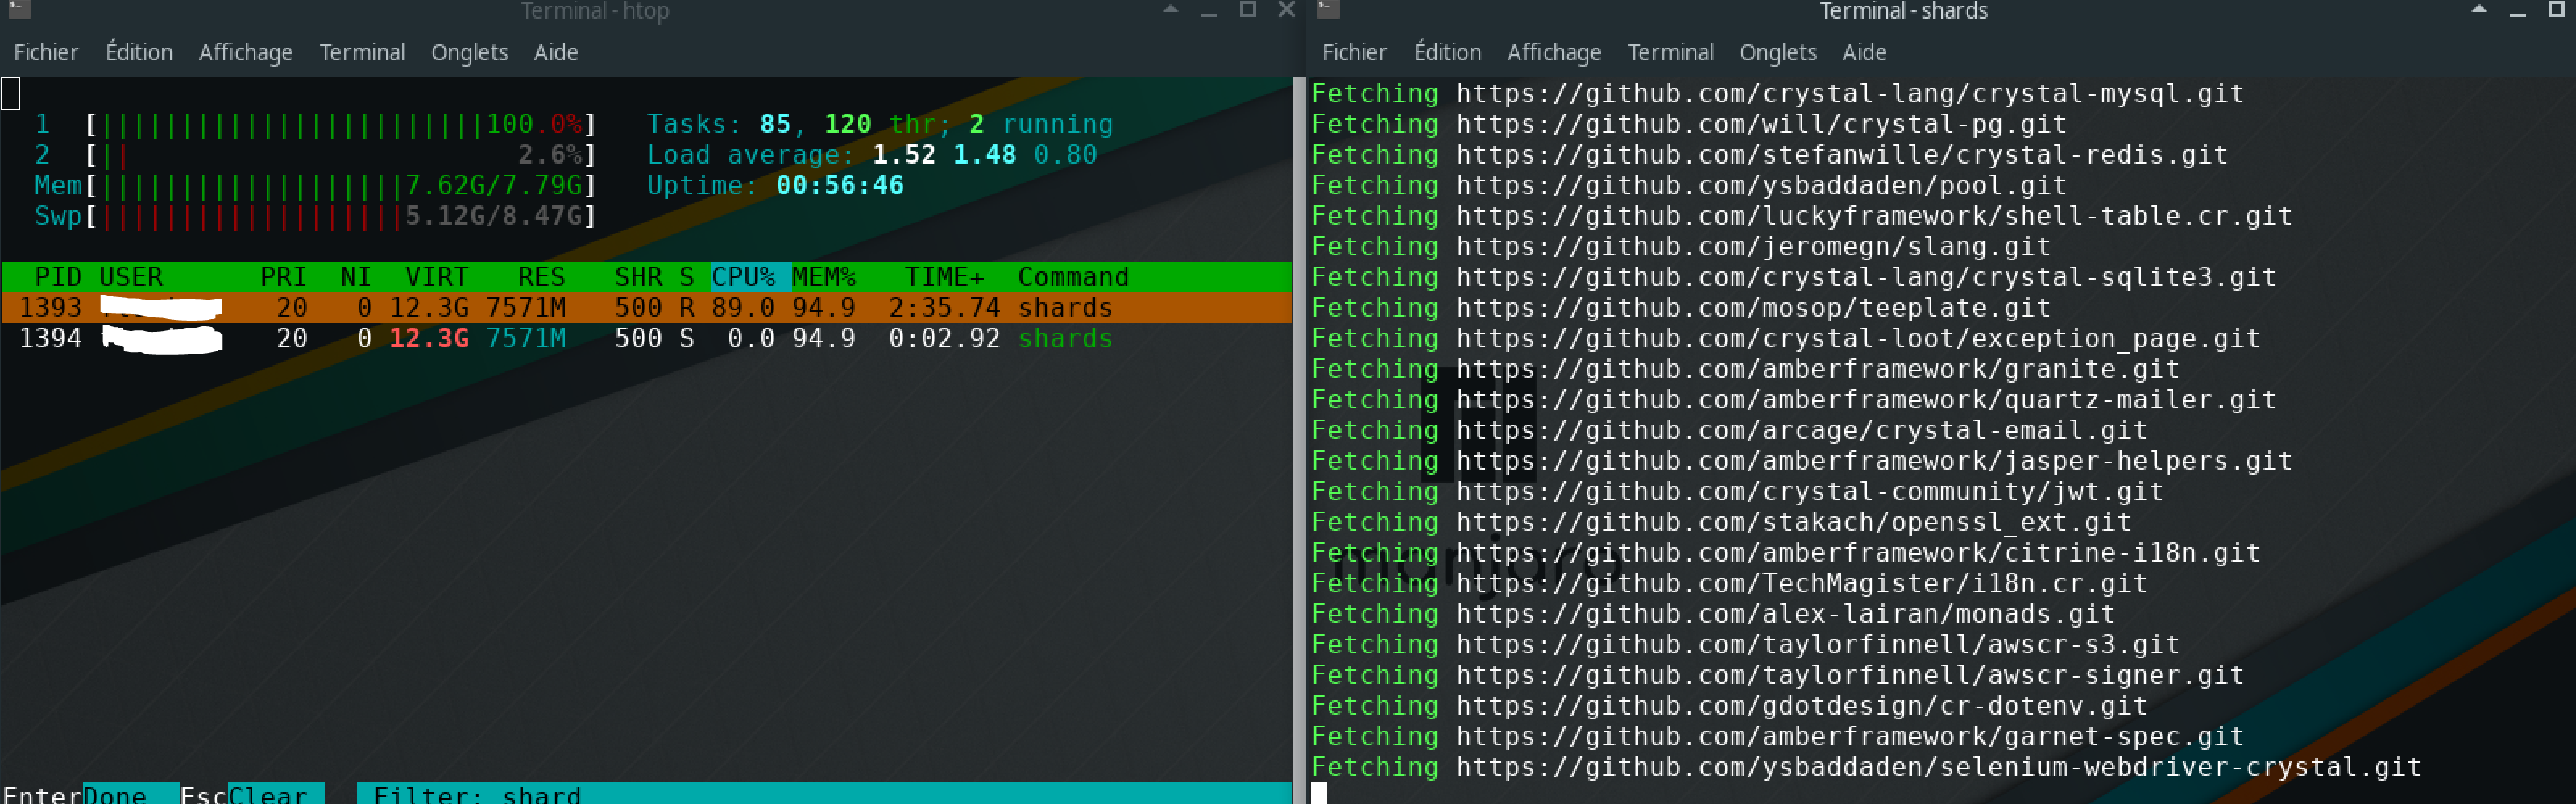The width and height of the screenshot is (2576, 804).
Task: Minimize the shards terminal window
Action: [2517, 11]
